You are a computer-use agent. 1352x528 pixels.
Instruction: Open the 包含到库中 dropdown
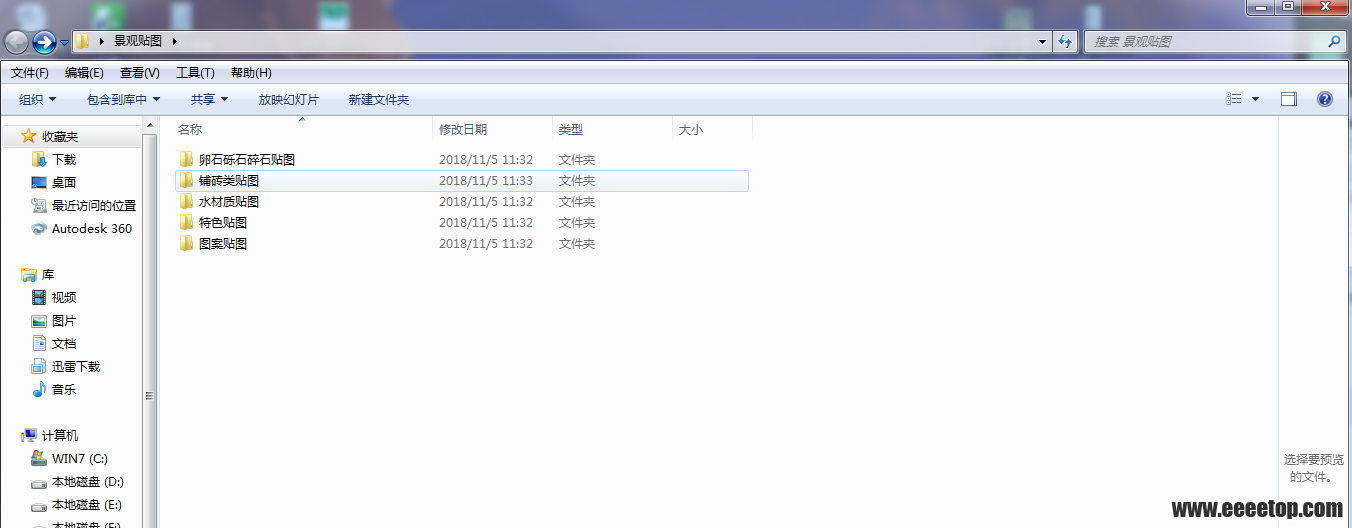(x=124, y=99)
